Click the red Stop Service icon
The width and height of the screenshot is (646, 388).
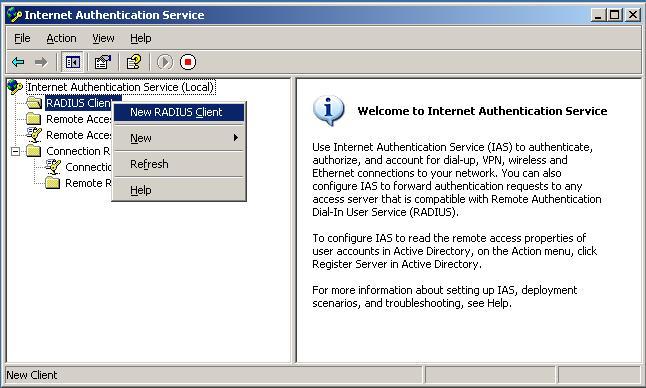point(188,62)
